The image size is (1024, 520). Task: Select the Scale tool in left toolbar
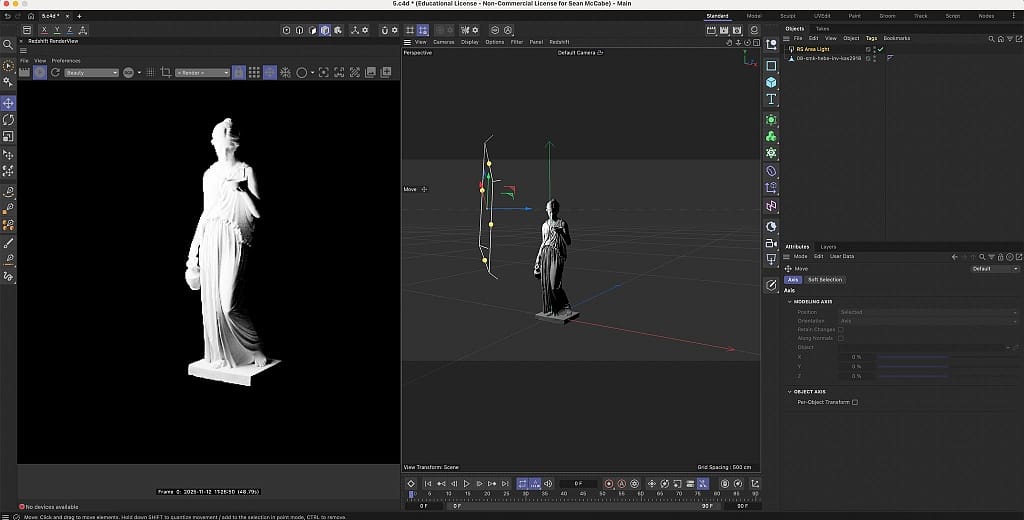(x=9, y=136)
